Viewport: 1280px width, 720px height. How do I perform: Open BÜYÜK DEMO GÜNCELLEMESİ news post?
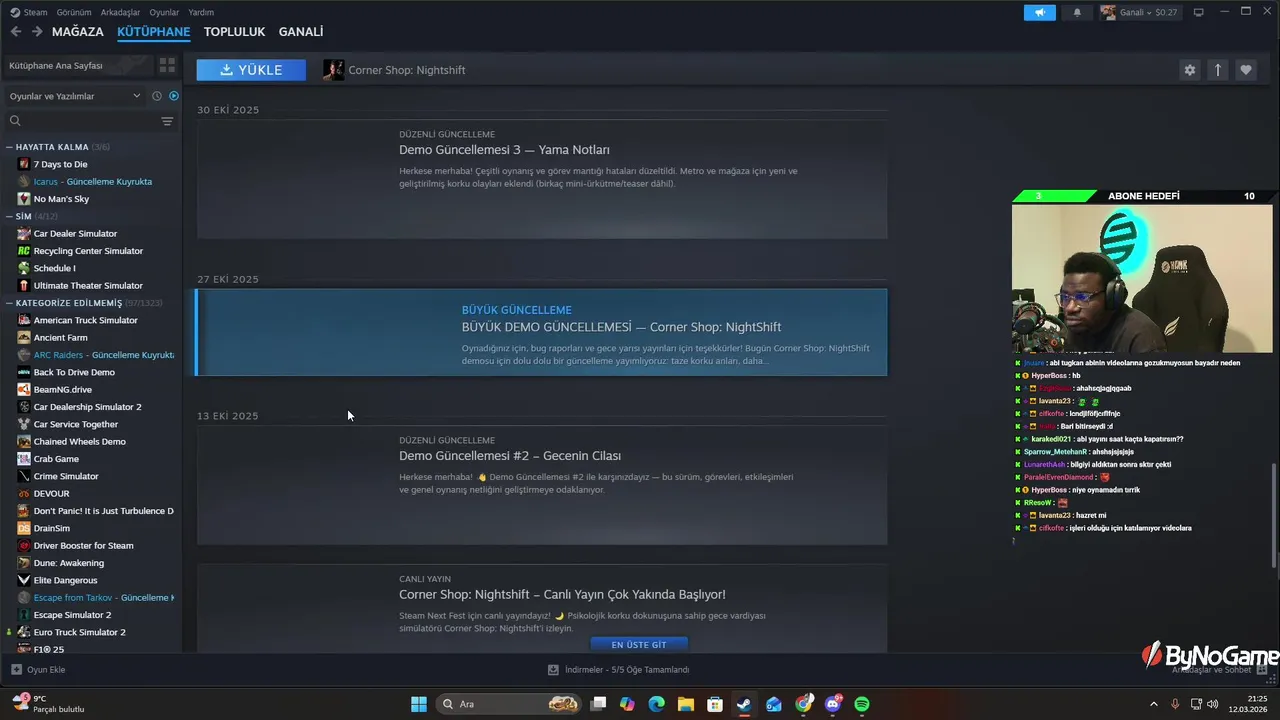pos(542,332)
